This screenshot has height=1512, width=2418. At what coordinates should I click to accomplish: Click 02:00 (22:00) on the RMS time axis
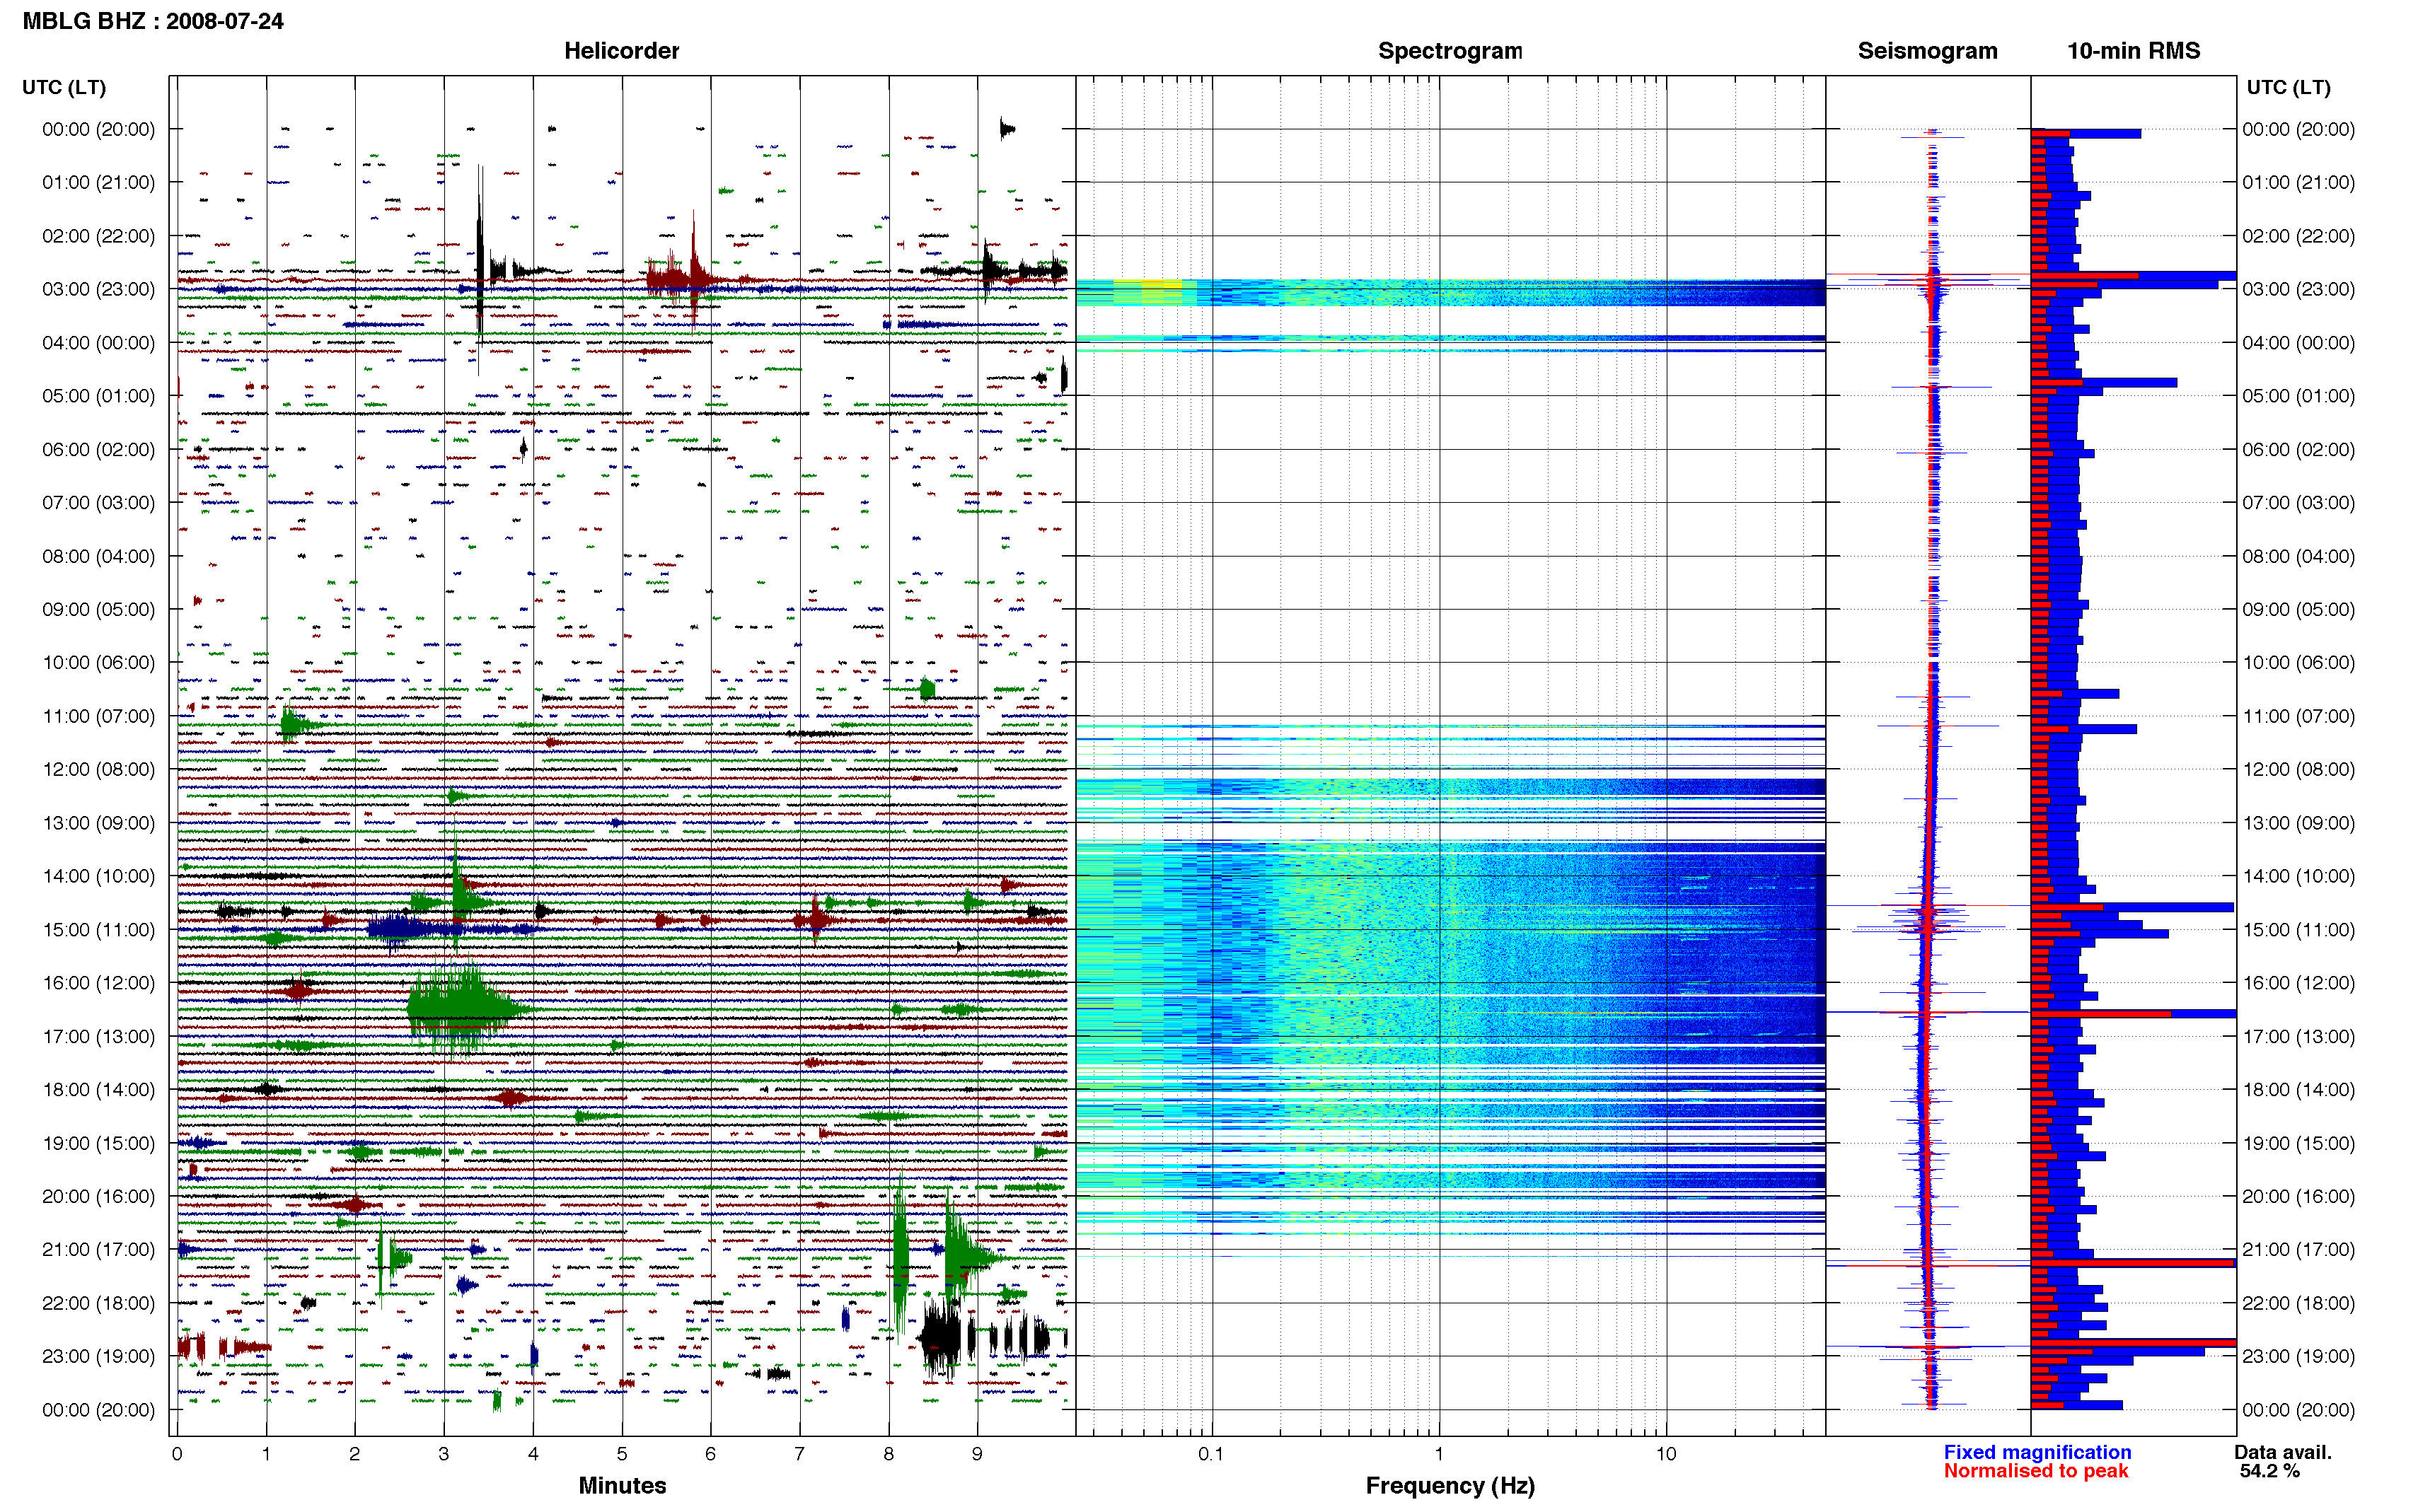point(2298,236)
